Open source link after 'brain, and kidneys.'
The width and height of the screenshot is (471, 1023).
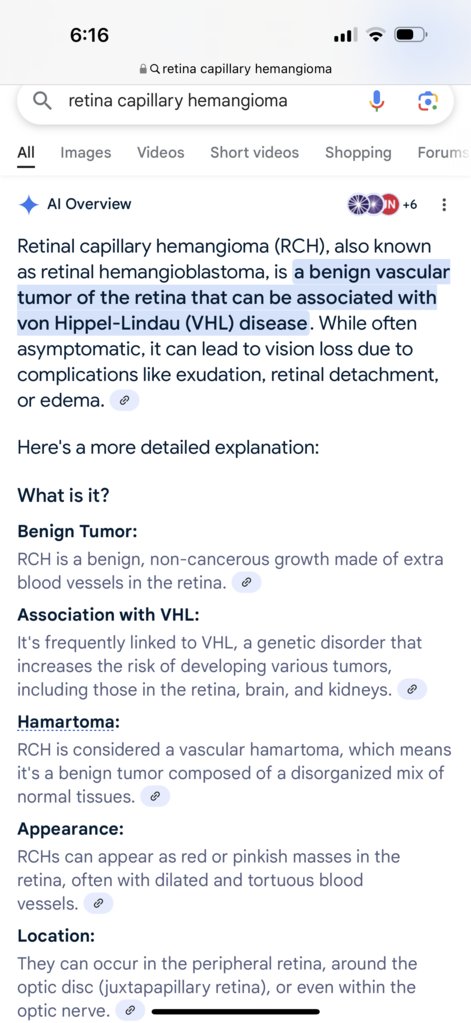(x=412, y=690)
